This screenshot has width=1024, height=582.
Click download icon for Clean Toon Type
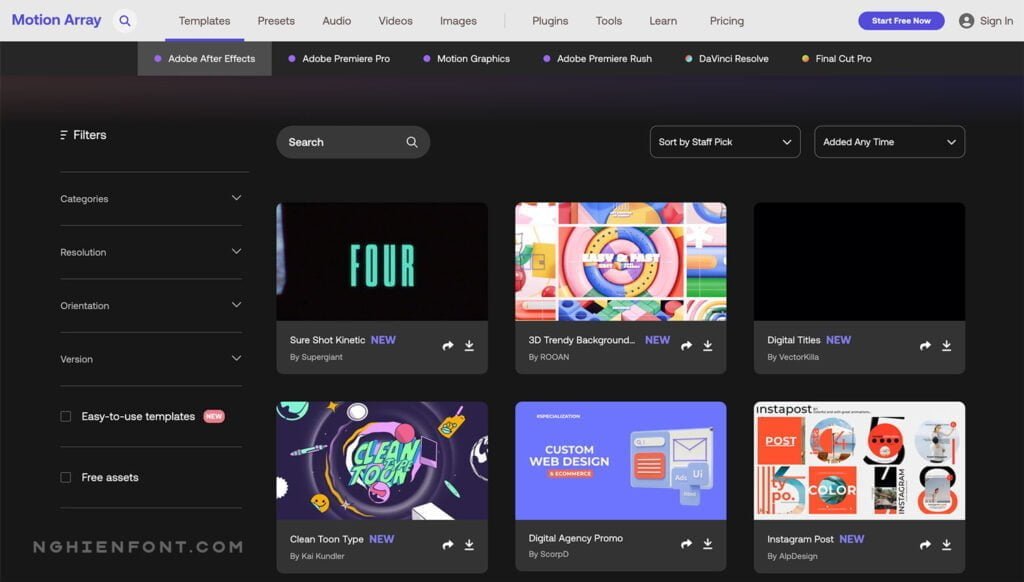pyautogui.click(x=469, y=545)
